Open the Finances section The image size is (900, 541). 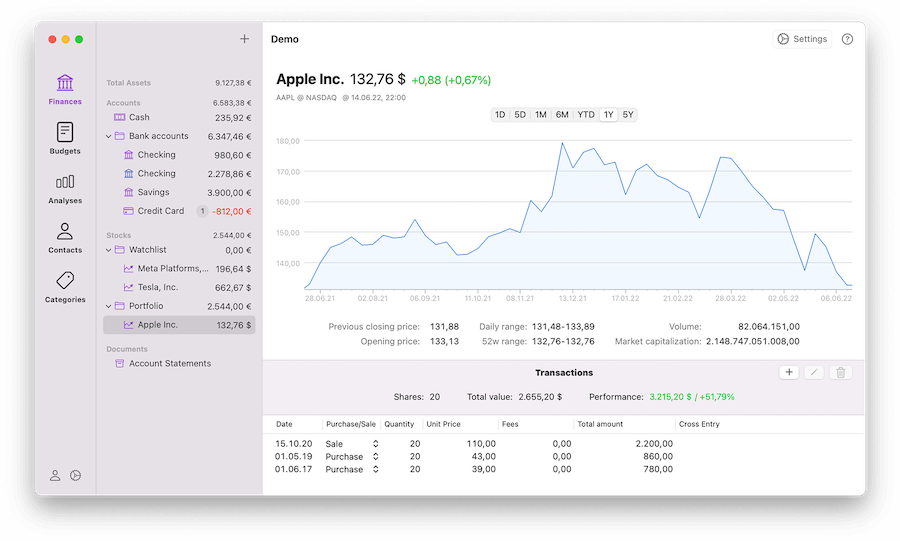coord(65,88)
